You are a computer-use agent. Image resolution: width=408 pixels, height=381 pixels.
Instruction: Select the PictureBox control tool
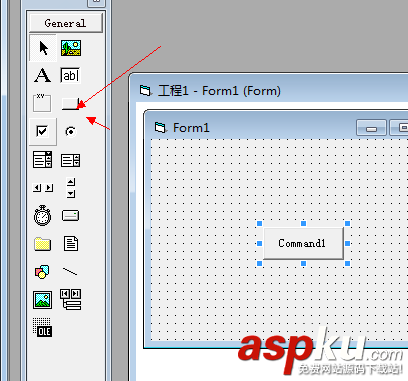pos(71,48)
